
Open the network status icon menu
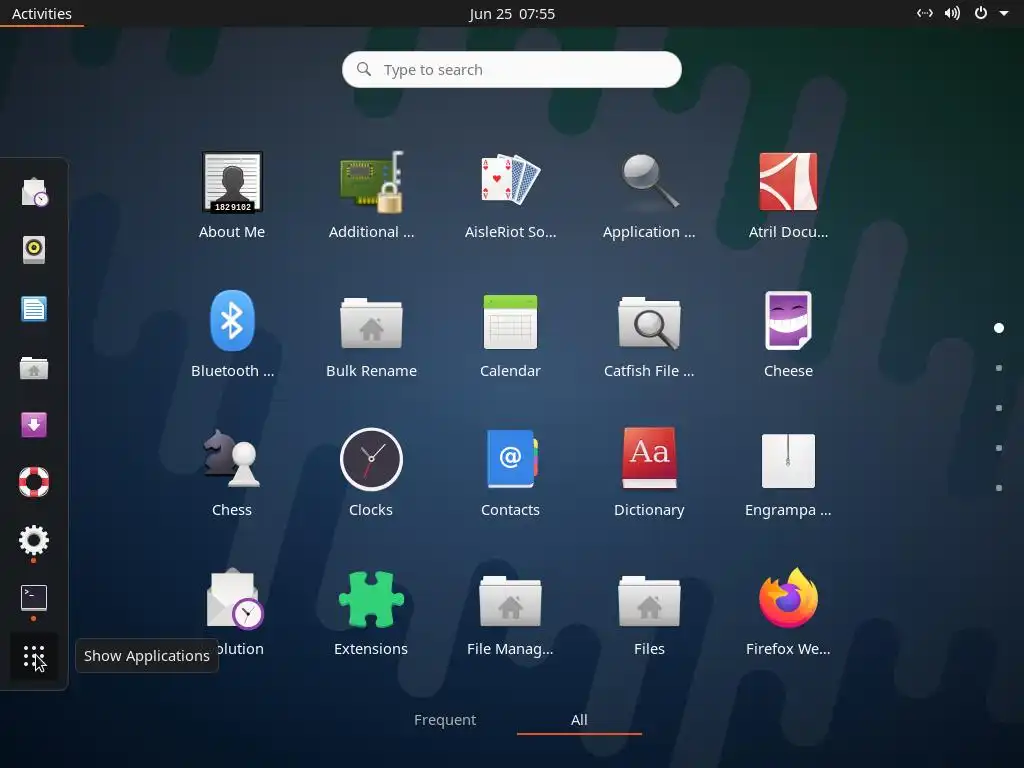[x=925, y=13]
